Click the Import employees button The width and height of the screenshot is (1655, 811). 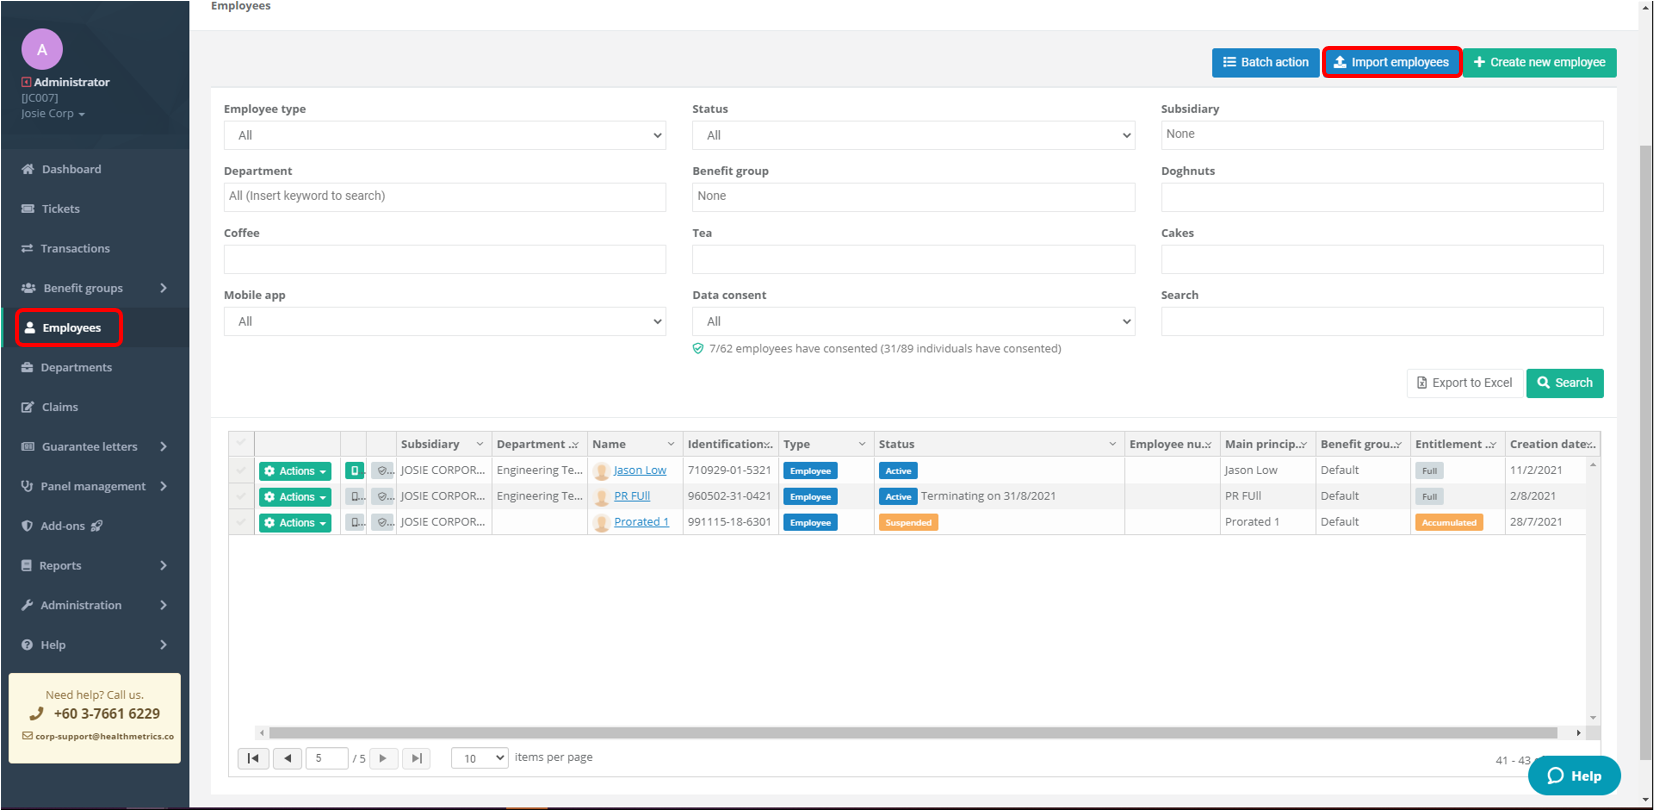[1392, 62]
